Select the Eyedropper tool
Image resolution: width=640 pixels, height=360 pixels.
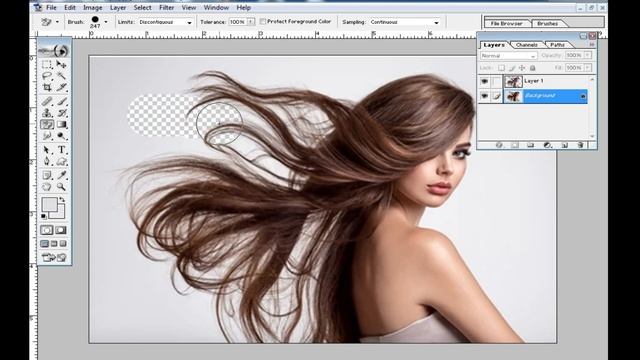pos(61,175)
